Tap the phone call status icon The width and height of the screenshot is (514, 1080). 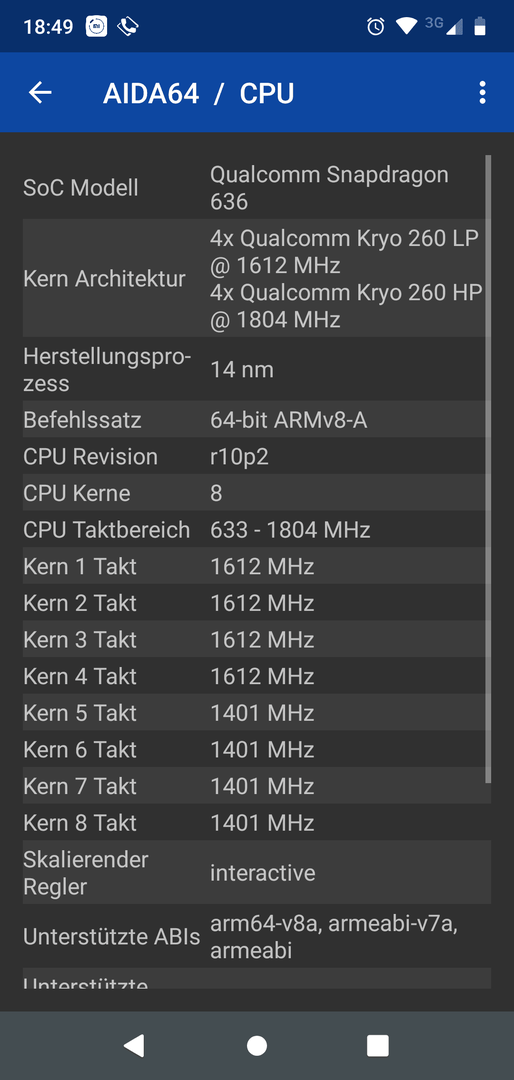pos(127,26)
